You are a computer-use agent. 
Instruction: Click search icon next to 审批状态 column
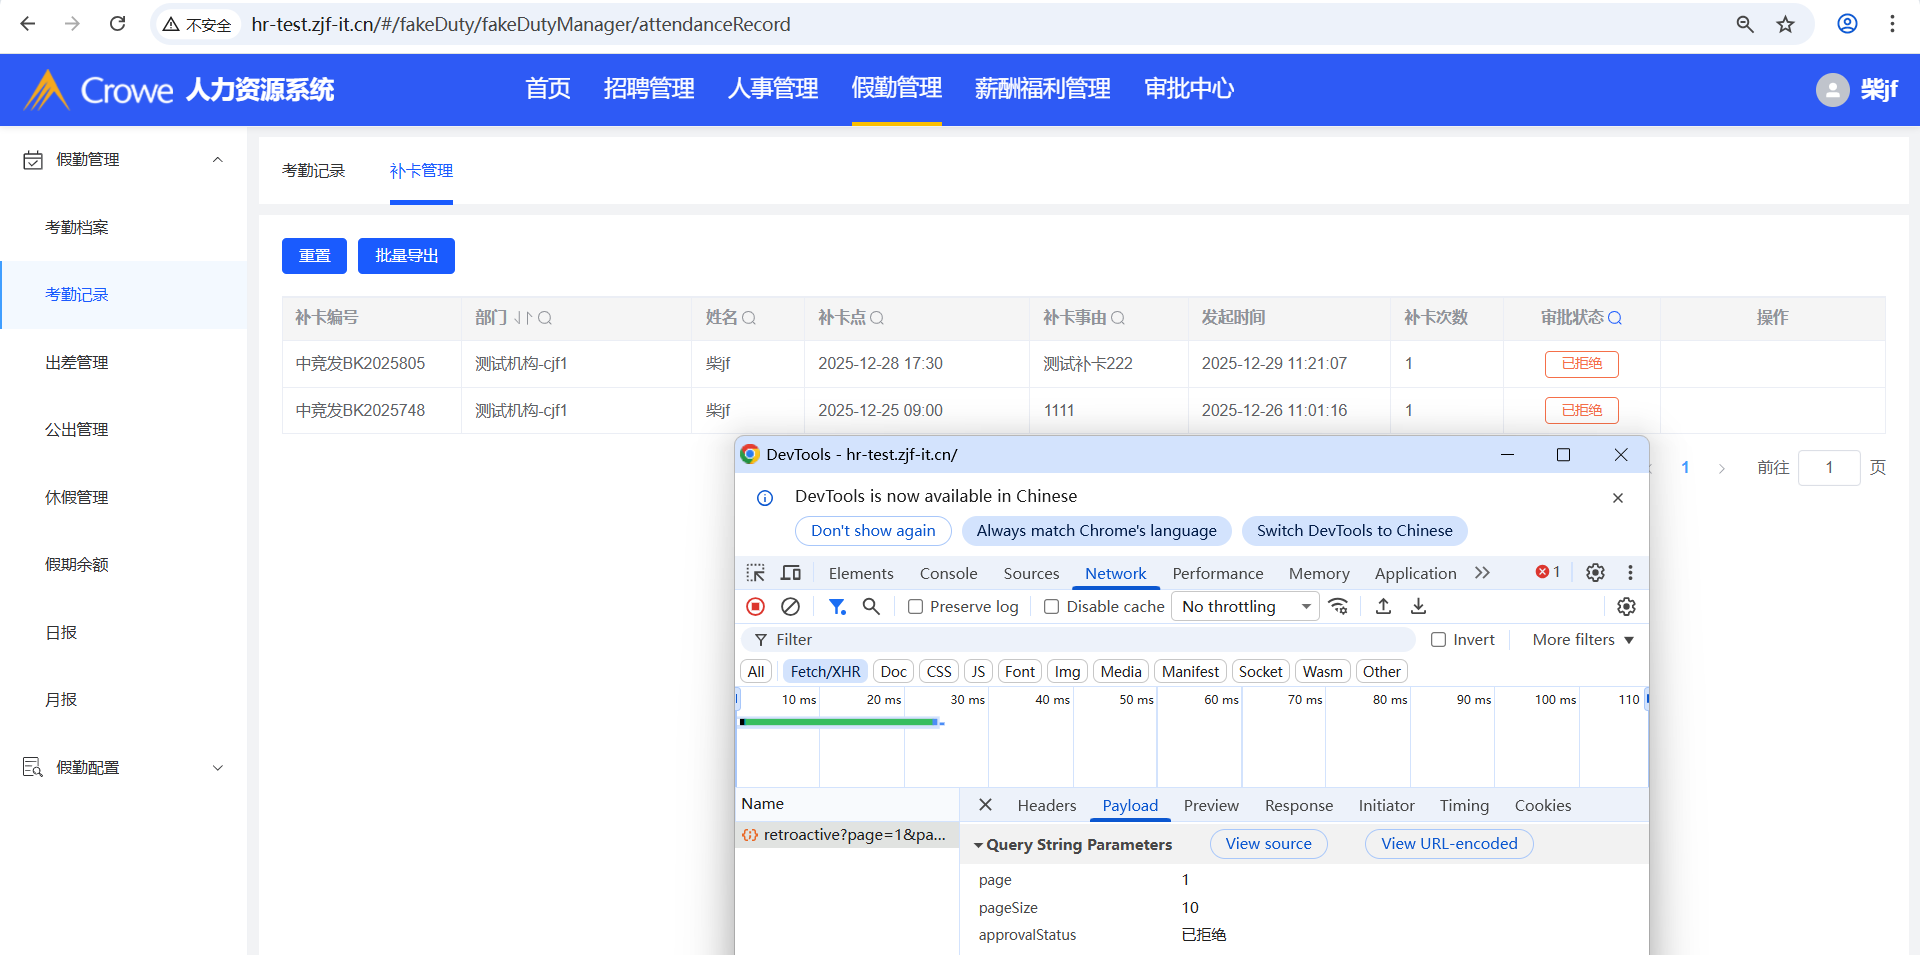click(x=1615, y=318)
